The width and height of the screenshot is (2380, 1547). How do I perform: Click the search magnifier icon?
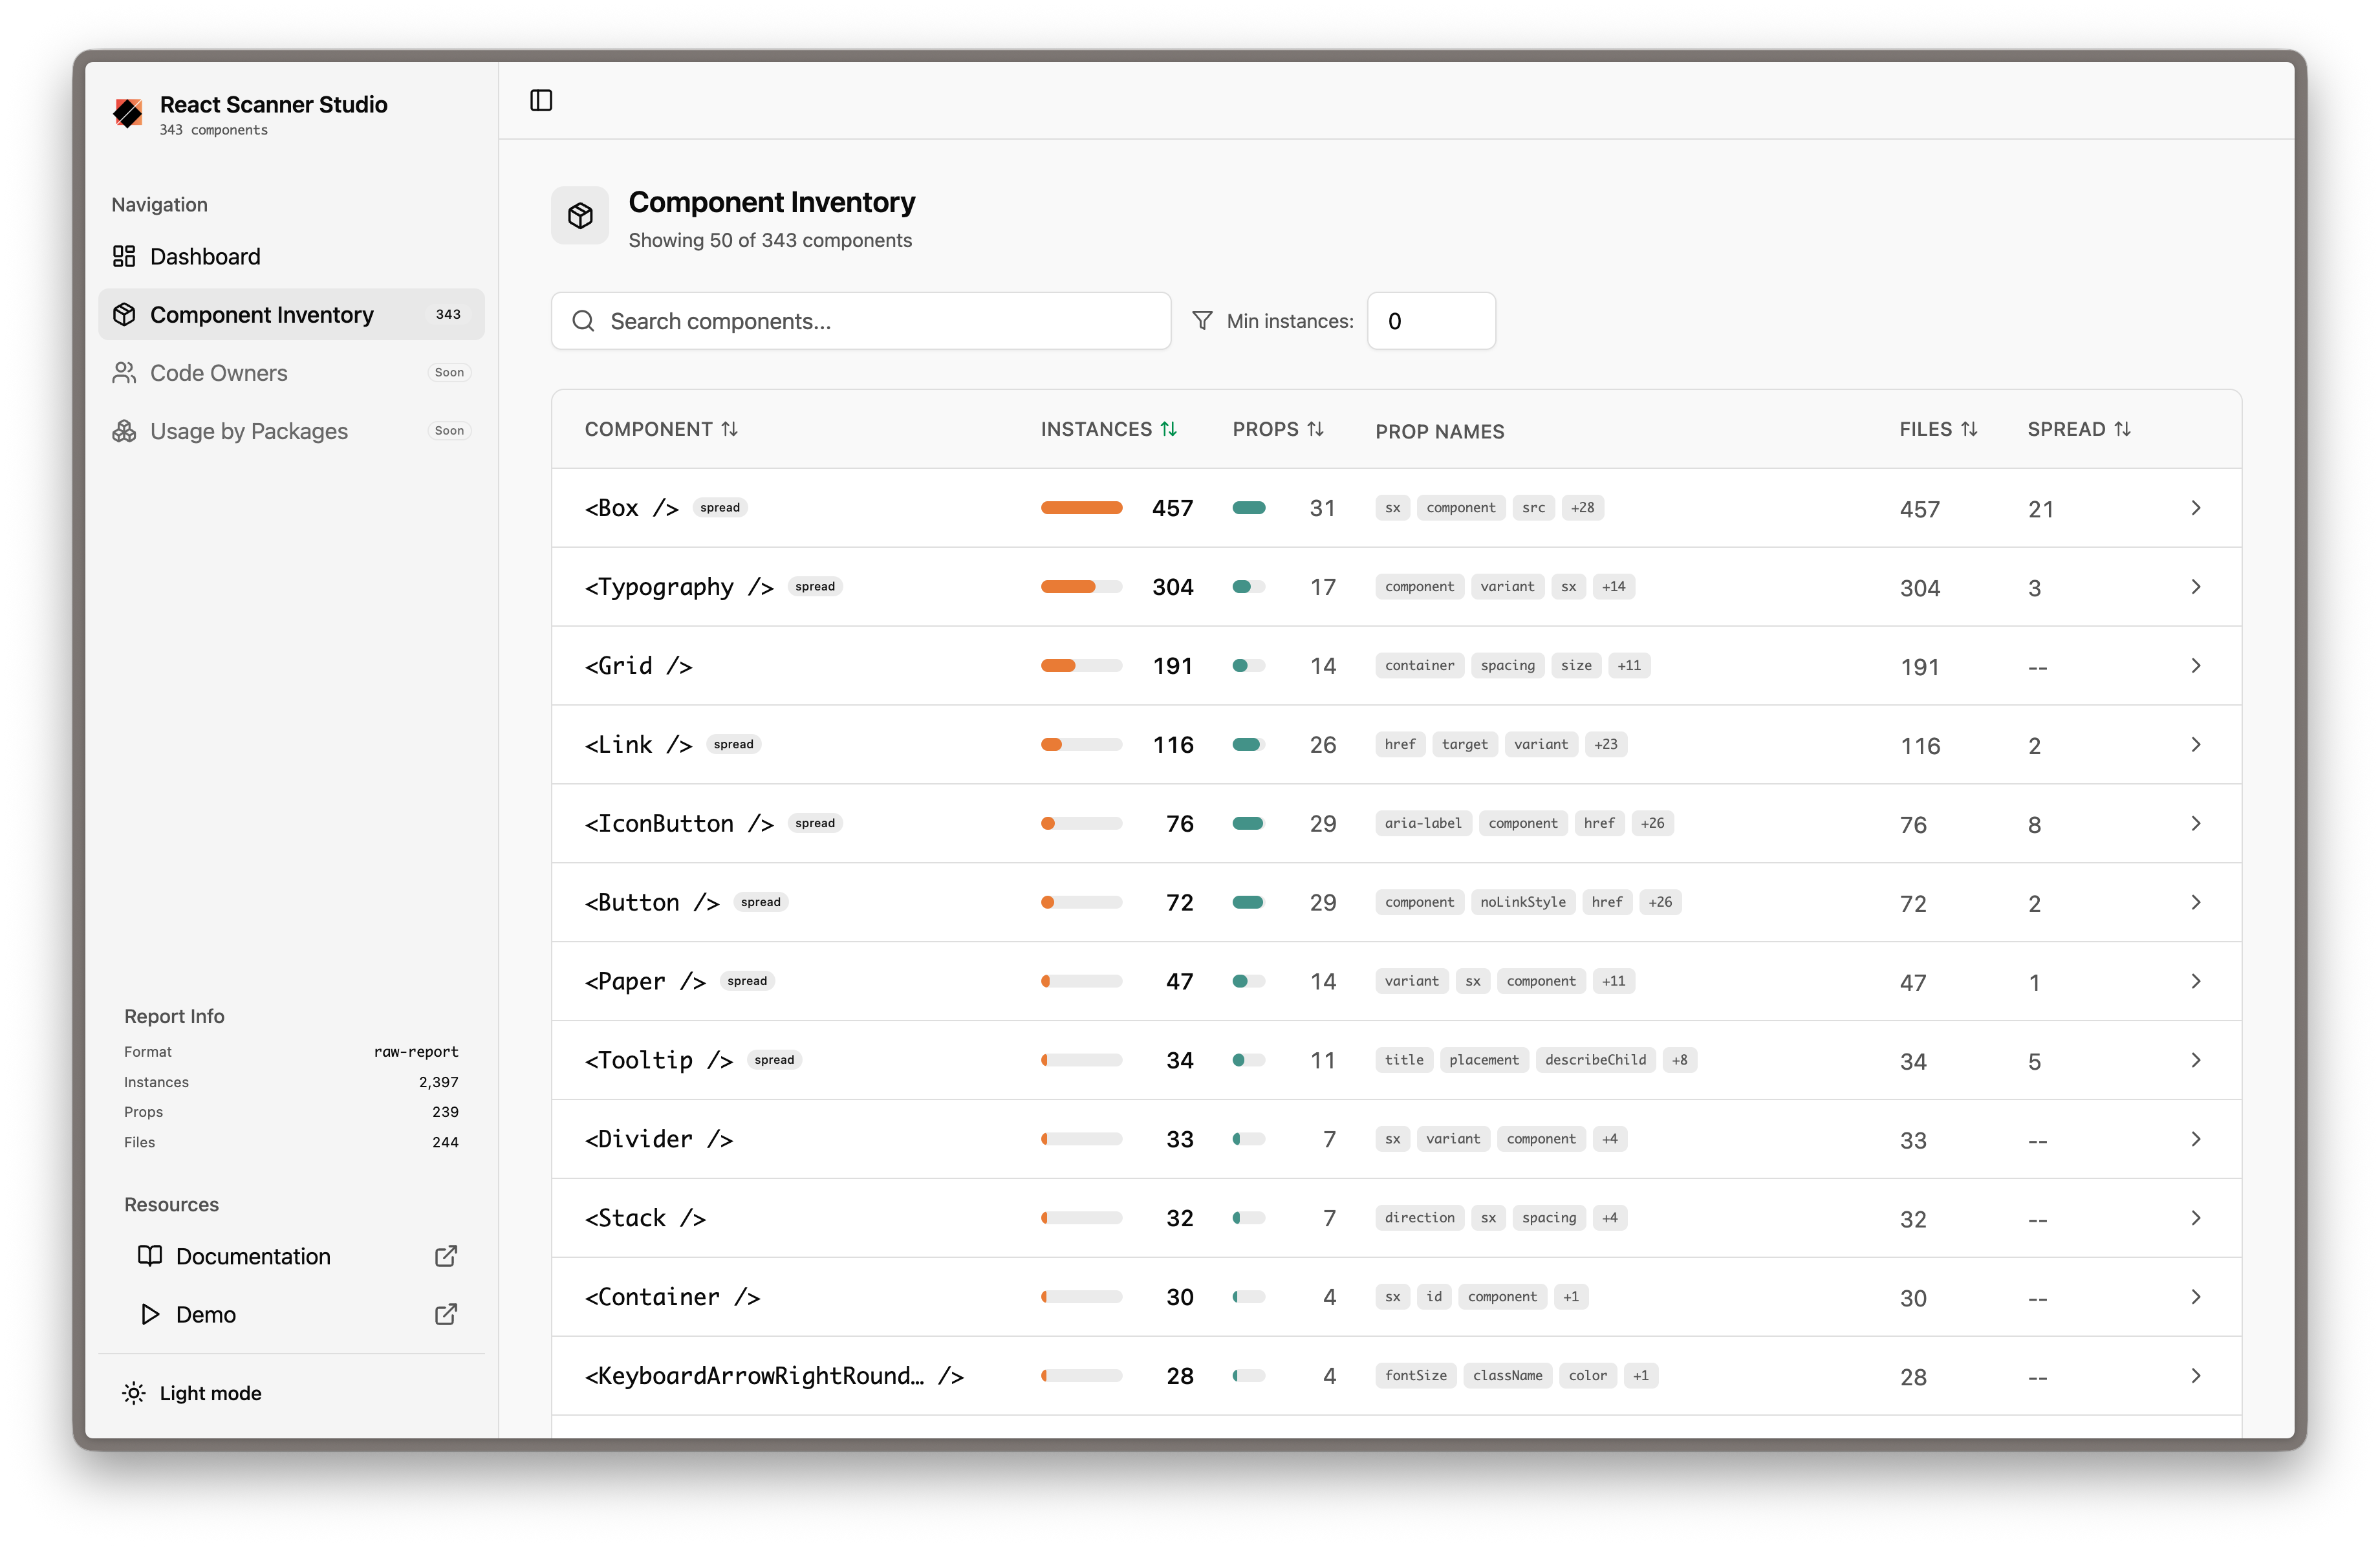[583, 321]
